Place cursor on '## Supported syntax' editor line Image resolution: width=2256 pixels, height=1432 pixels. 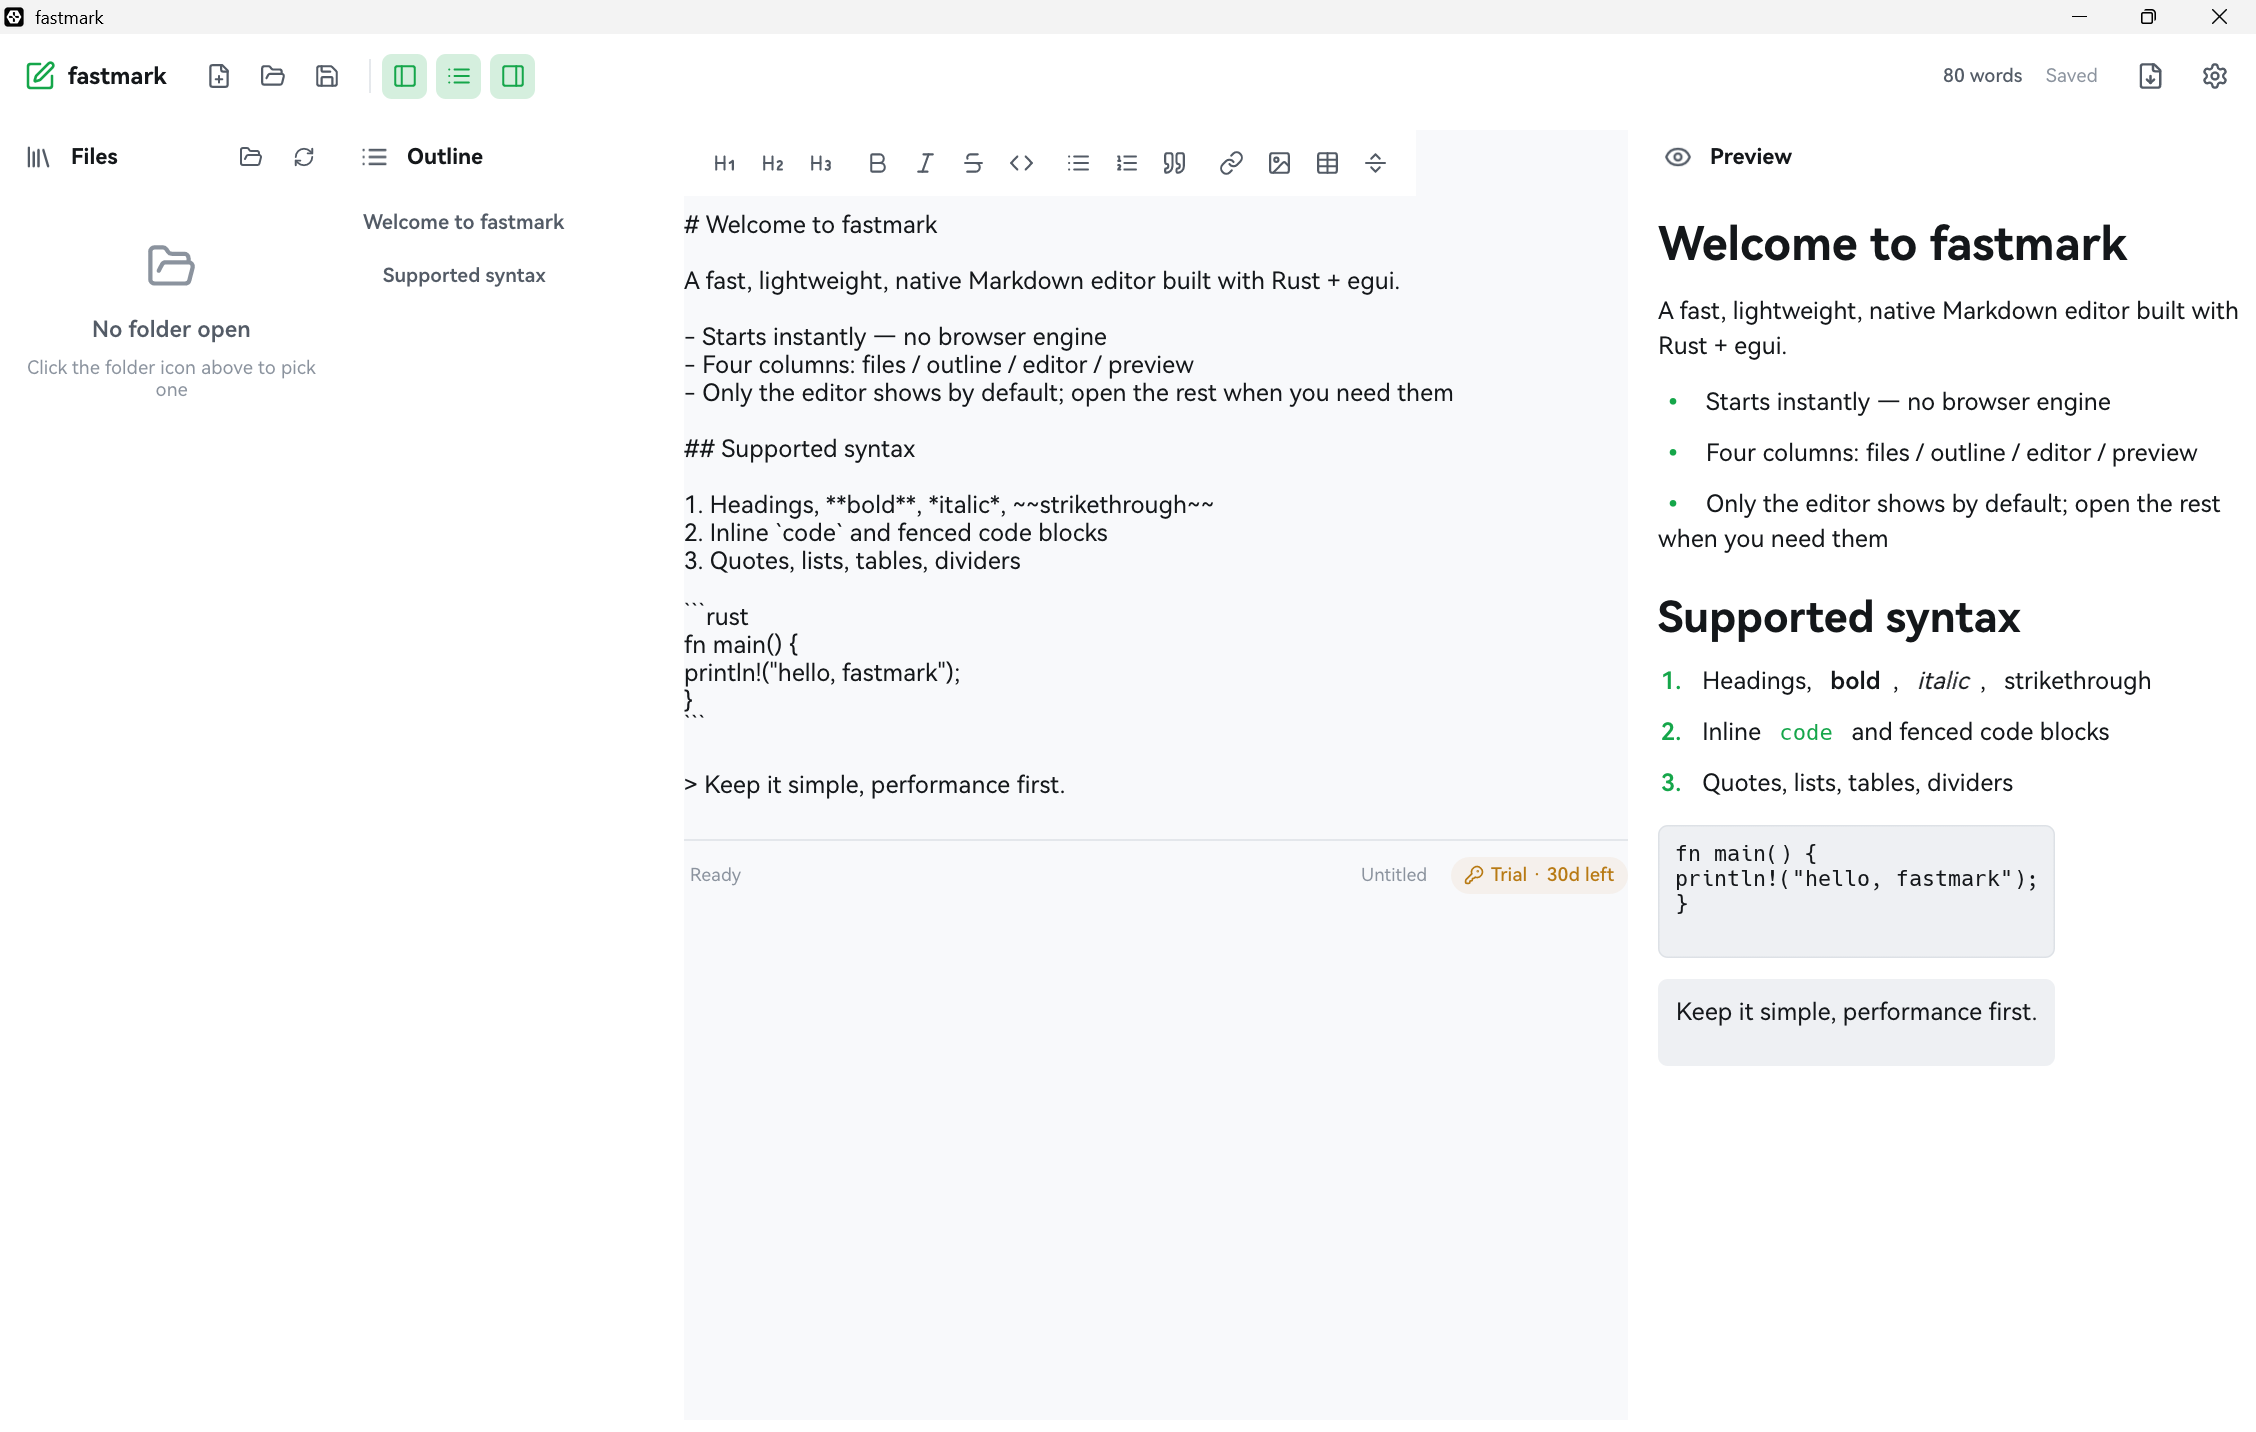(x=800, y=449)
